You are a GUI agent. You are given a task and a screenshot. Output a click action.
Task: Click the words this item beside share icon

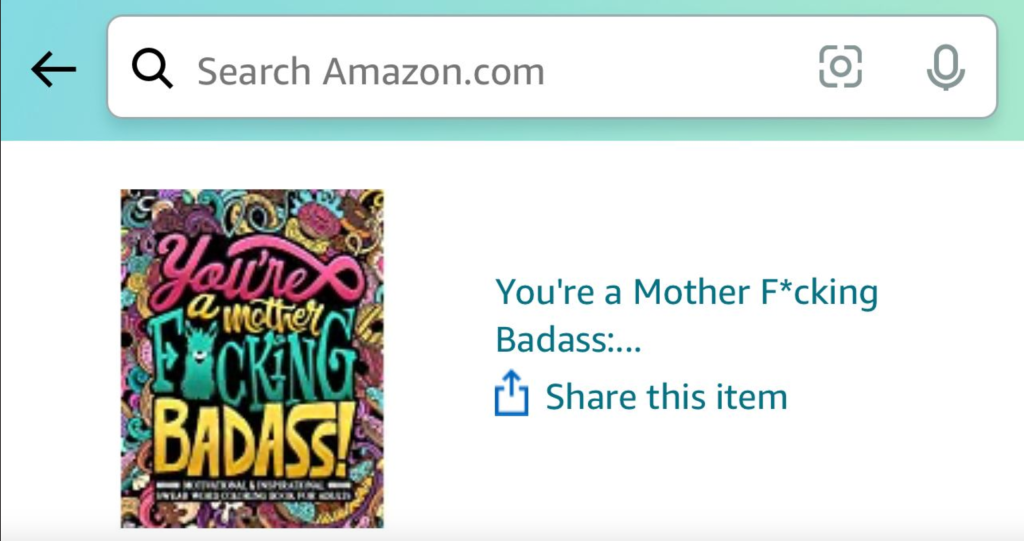click(x=716, y=396)
